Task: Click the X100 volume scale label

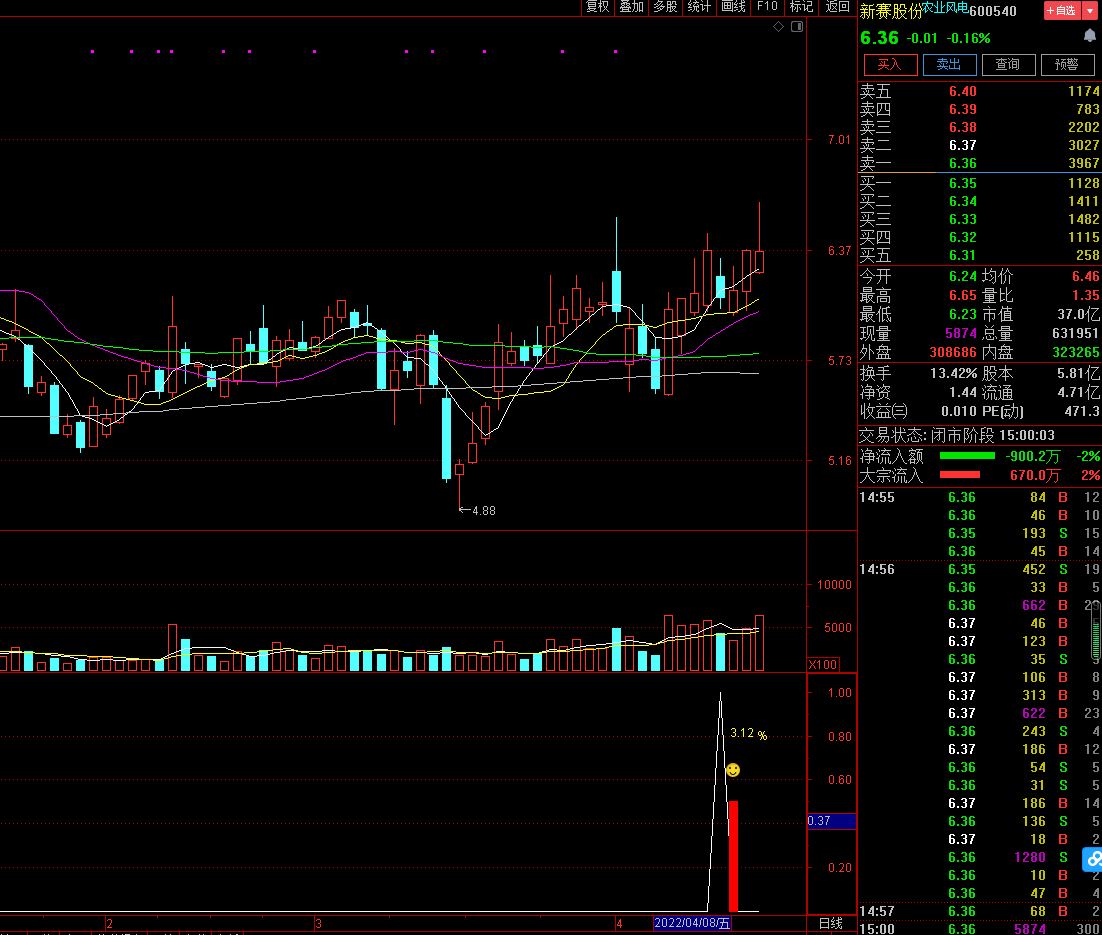Action: point(823,665)
